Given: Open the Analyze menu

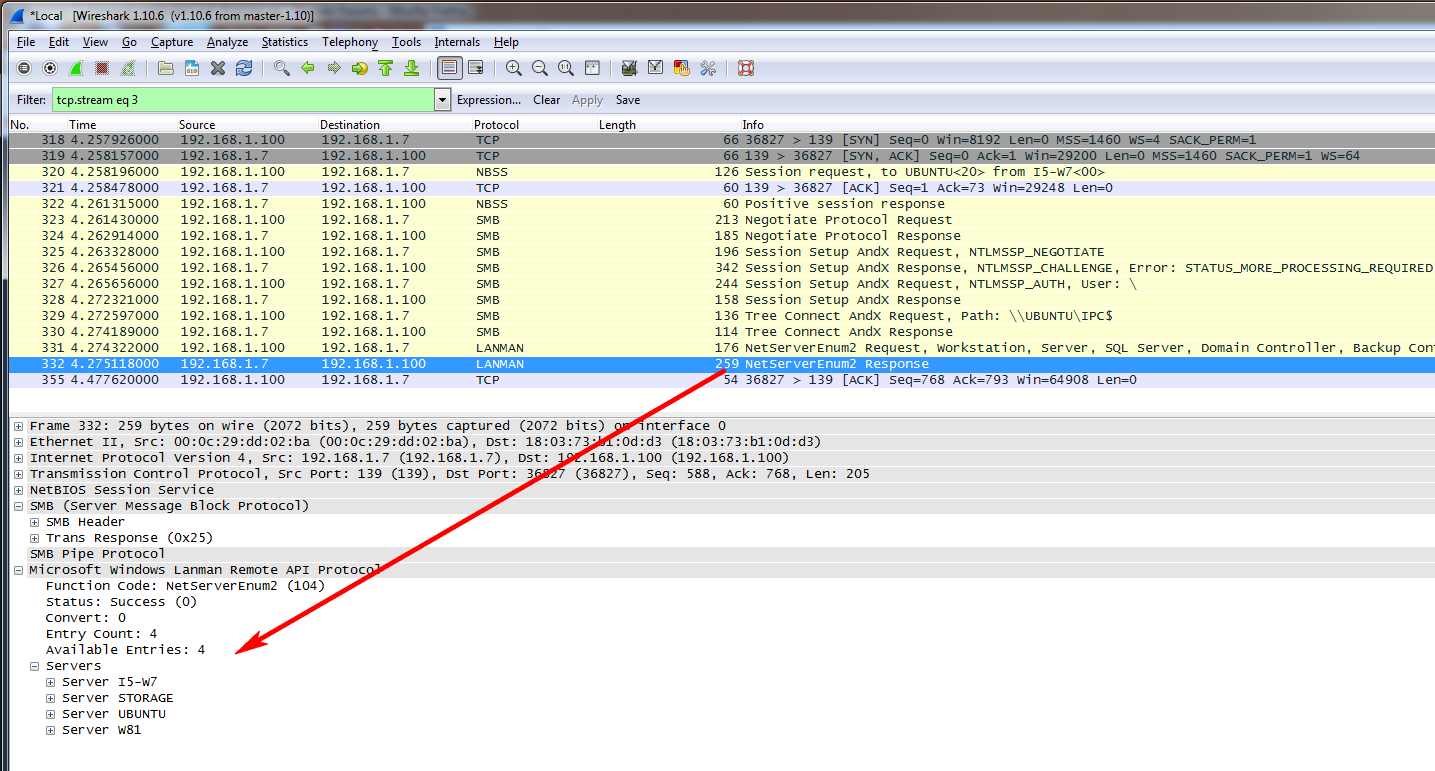Looking at the screenshot, I should [x=228, y=42].
